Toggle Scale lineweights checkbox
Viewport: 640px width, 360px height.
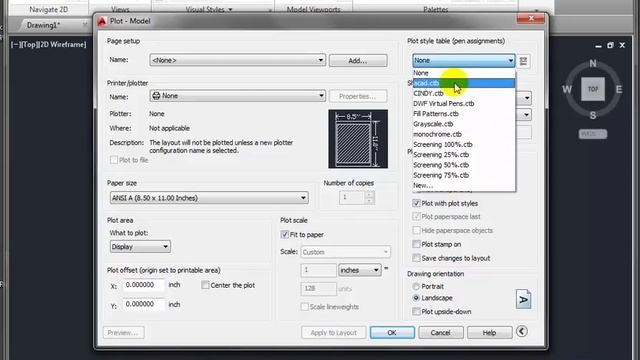[304, 307]
